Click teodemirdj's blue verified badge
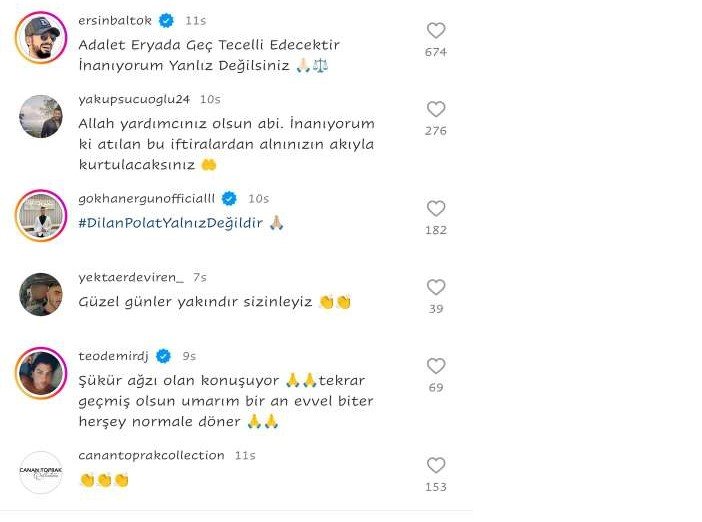Viewport: 702px width, 522px height. click(163, 356)
